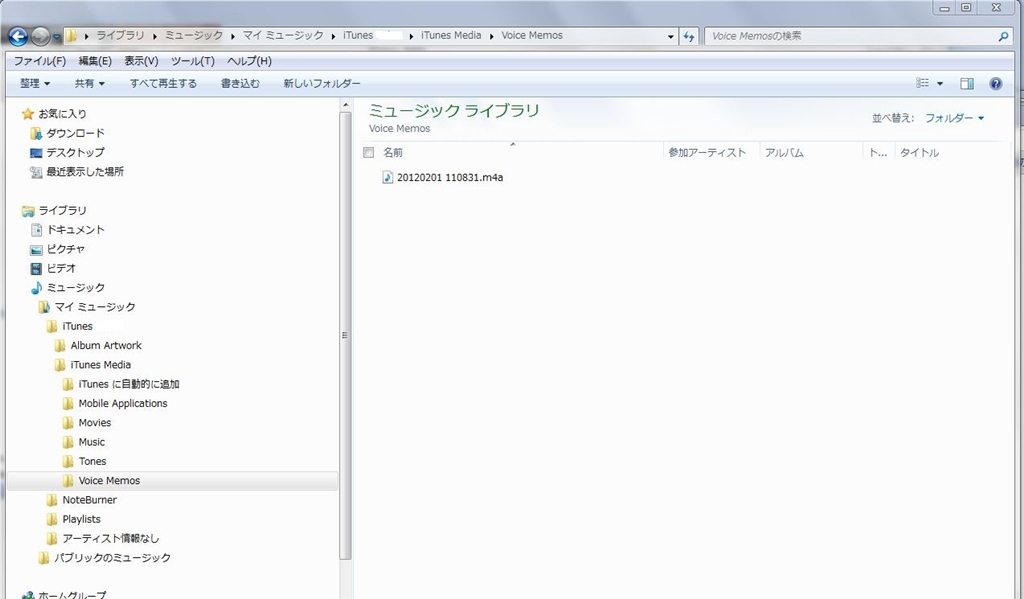Open the ファイル(F) menu
The height and width of the screenshot is (599, 1024).
pyautogui.click(x=39, y=61)
